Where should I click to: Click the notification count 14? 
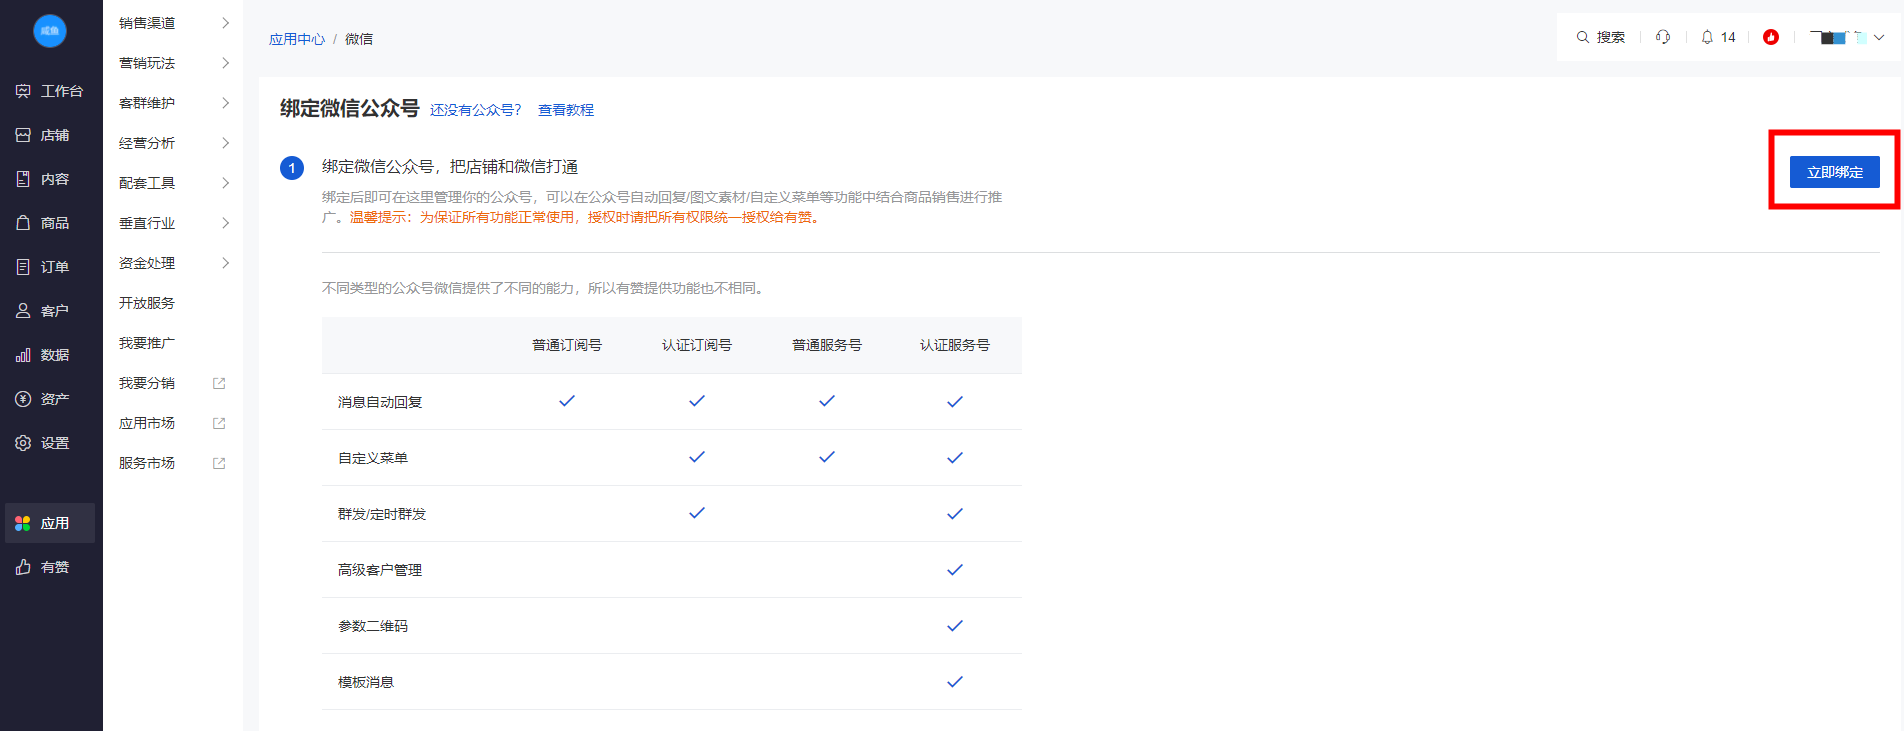coord(1728,37)
